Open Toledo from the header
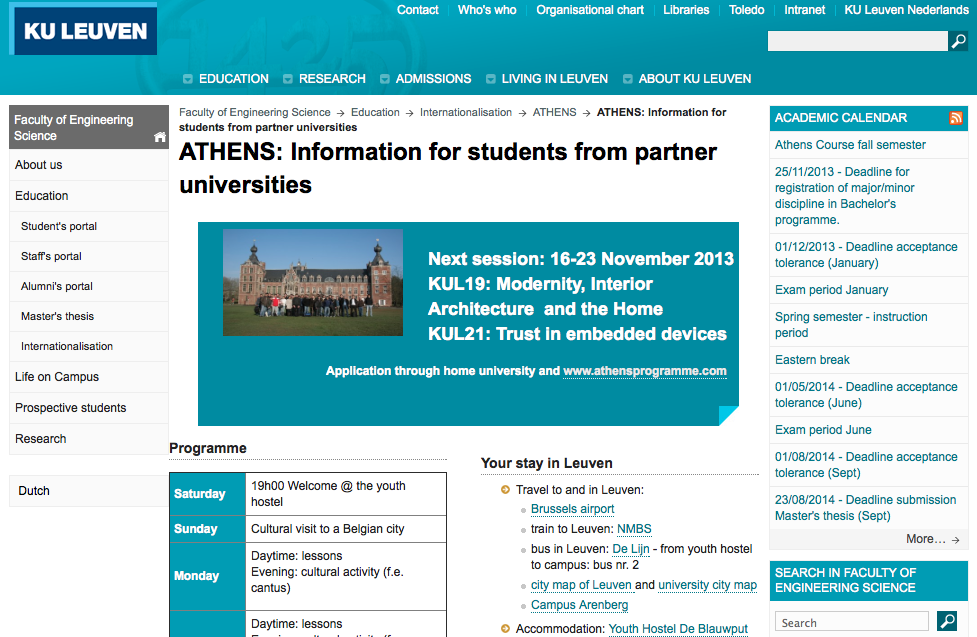977x637 pixels. point(746,10)
